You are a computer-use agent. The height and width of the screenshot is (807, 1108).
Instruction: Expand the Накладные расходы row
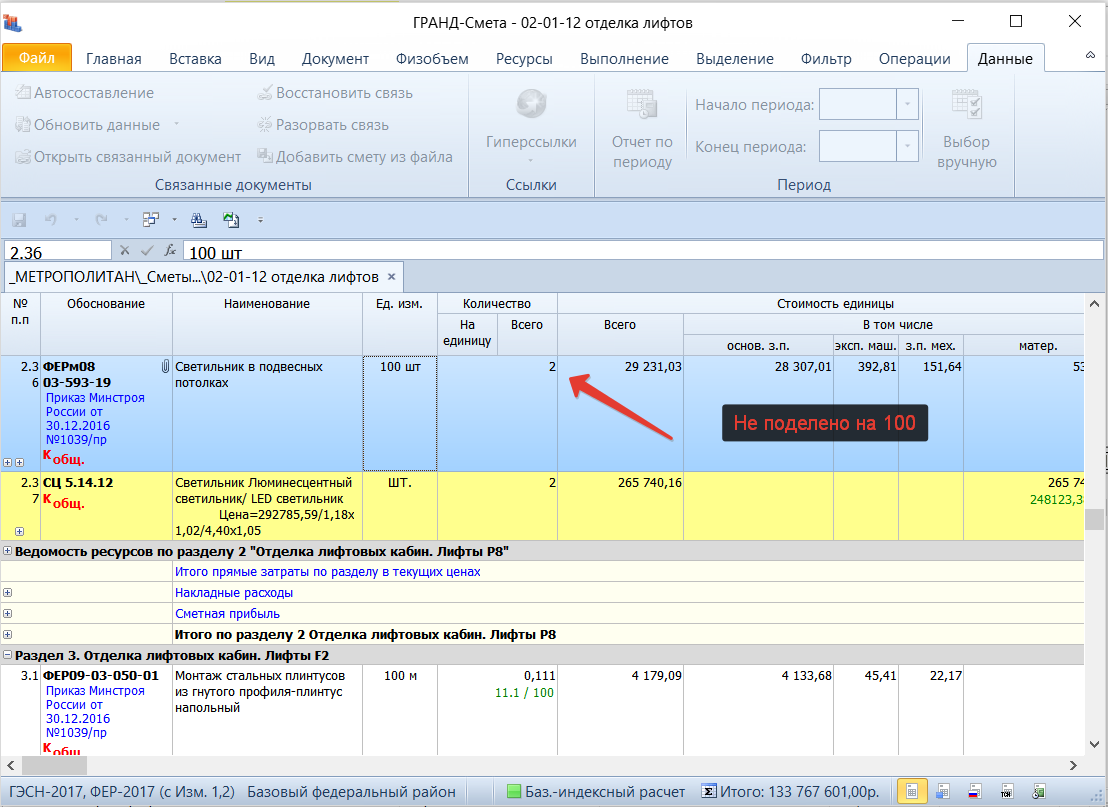click(8, 593)
